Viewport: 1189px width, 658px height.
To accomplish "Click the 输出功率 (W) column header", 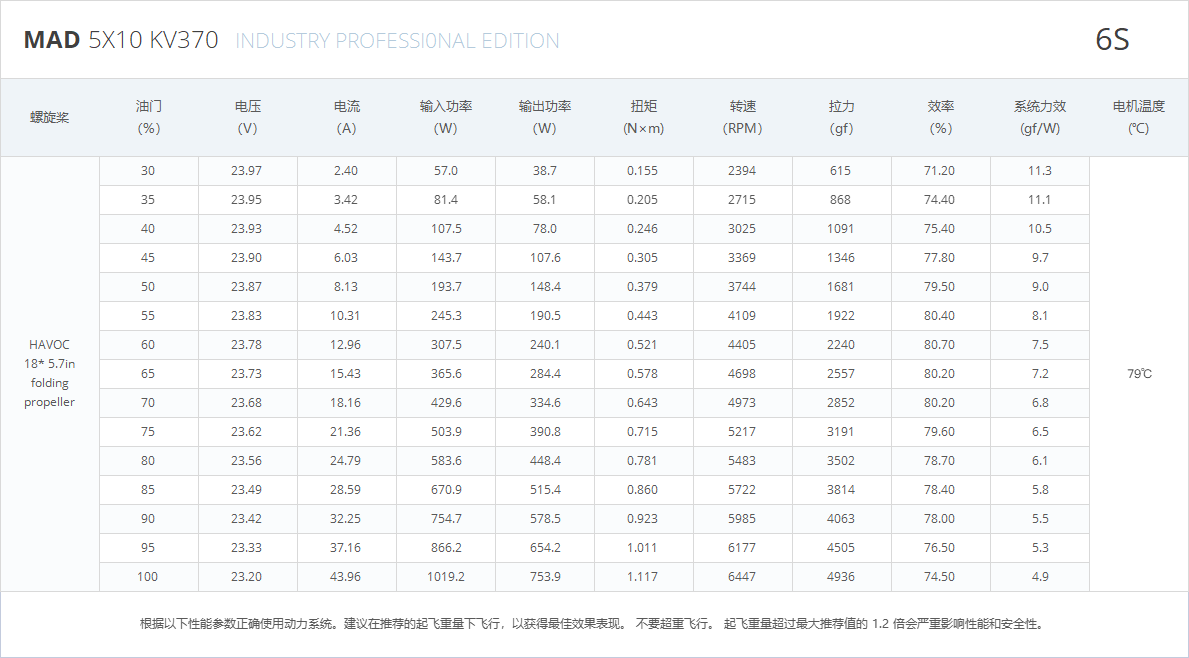I will 544,118.
